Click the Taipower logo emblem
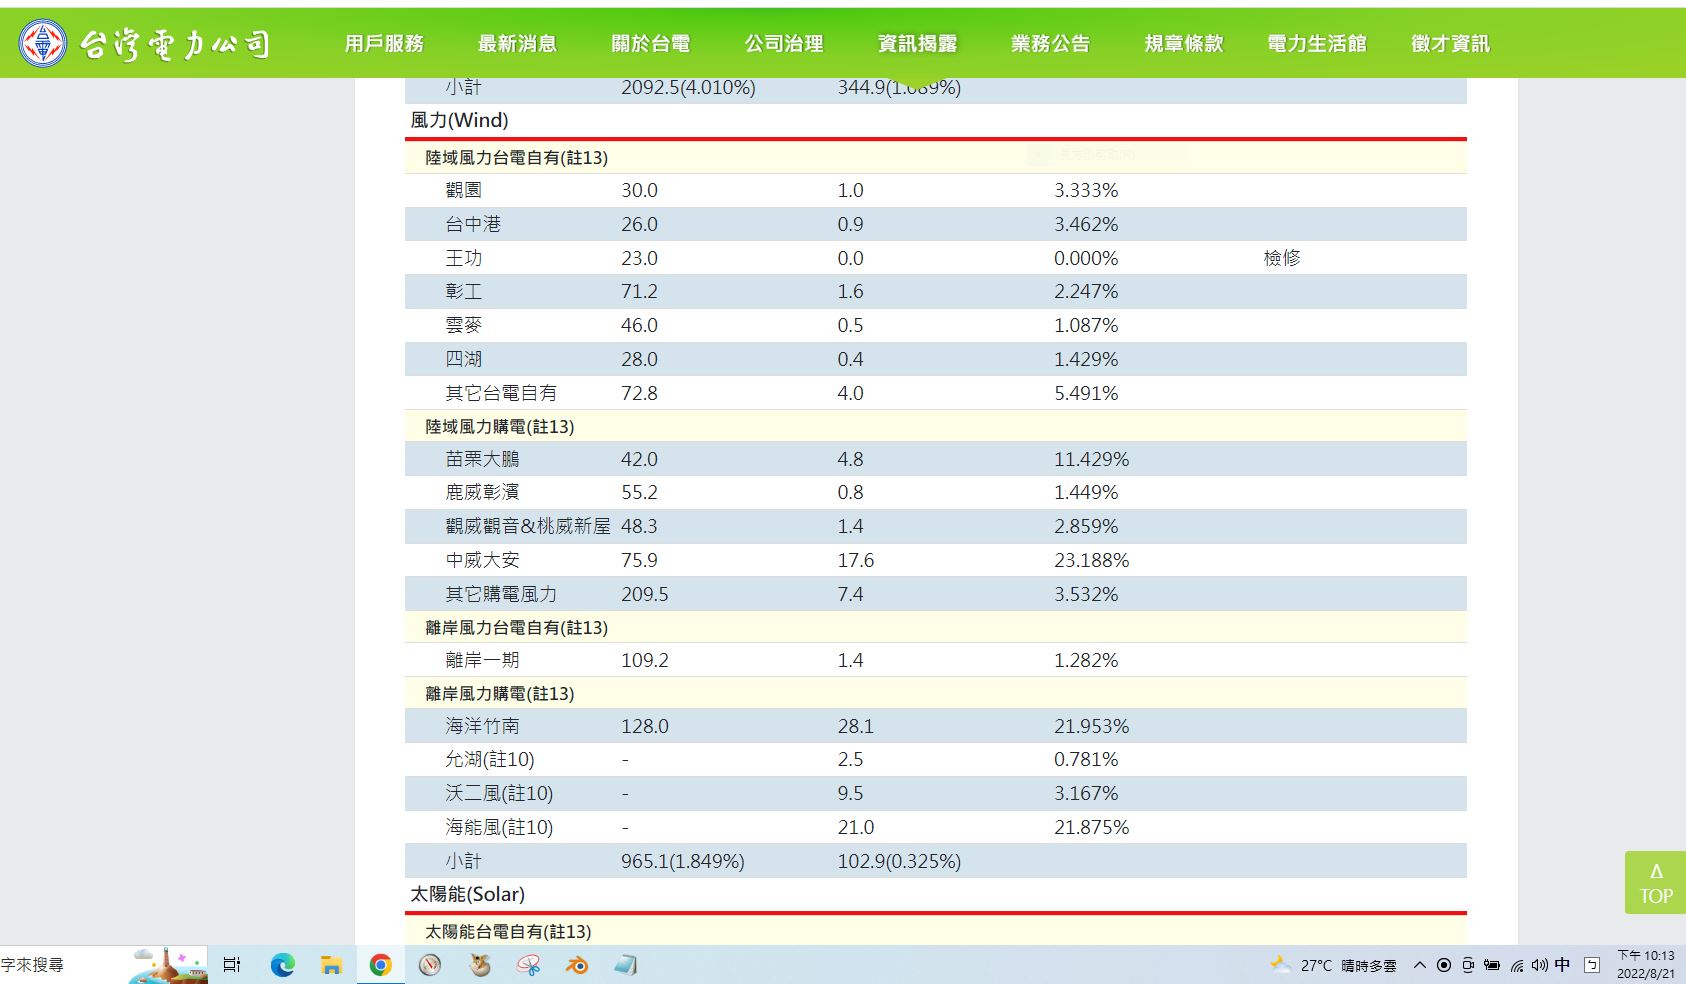1686x984 pixels. coord(43,43)
